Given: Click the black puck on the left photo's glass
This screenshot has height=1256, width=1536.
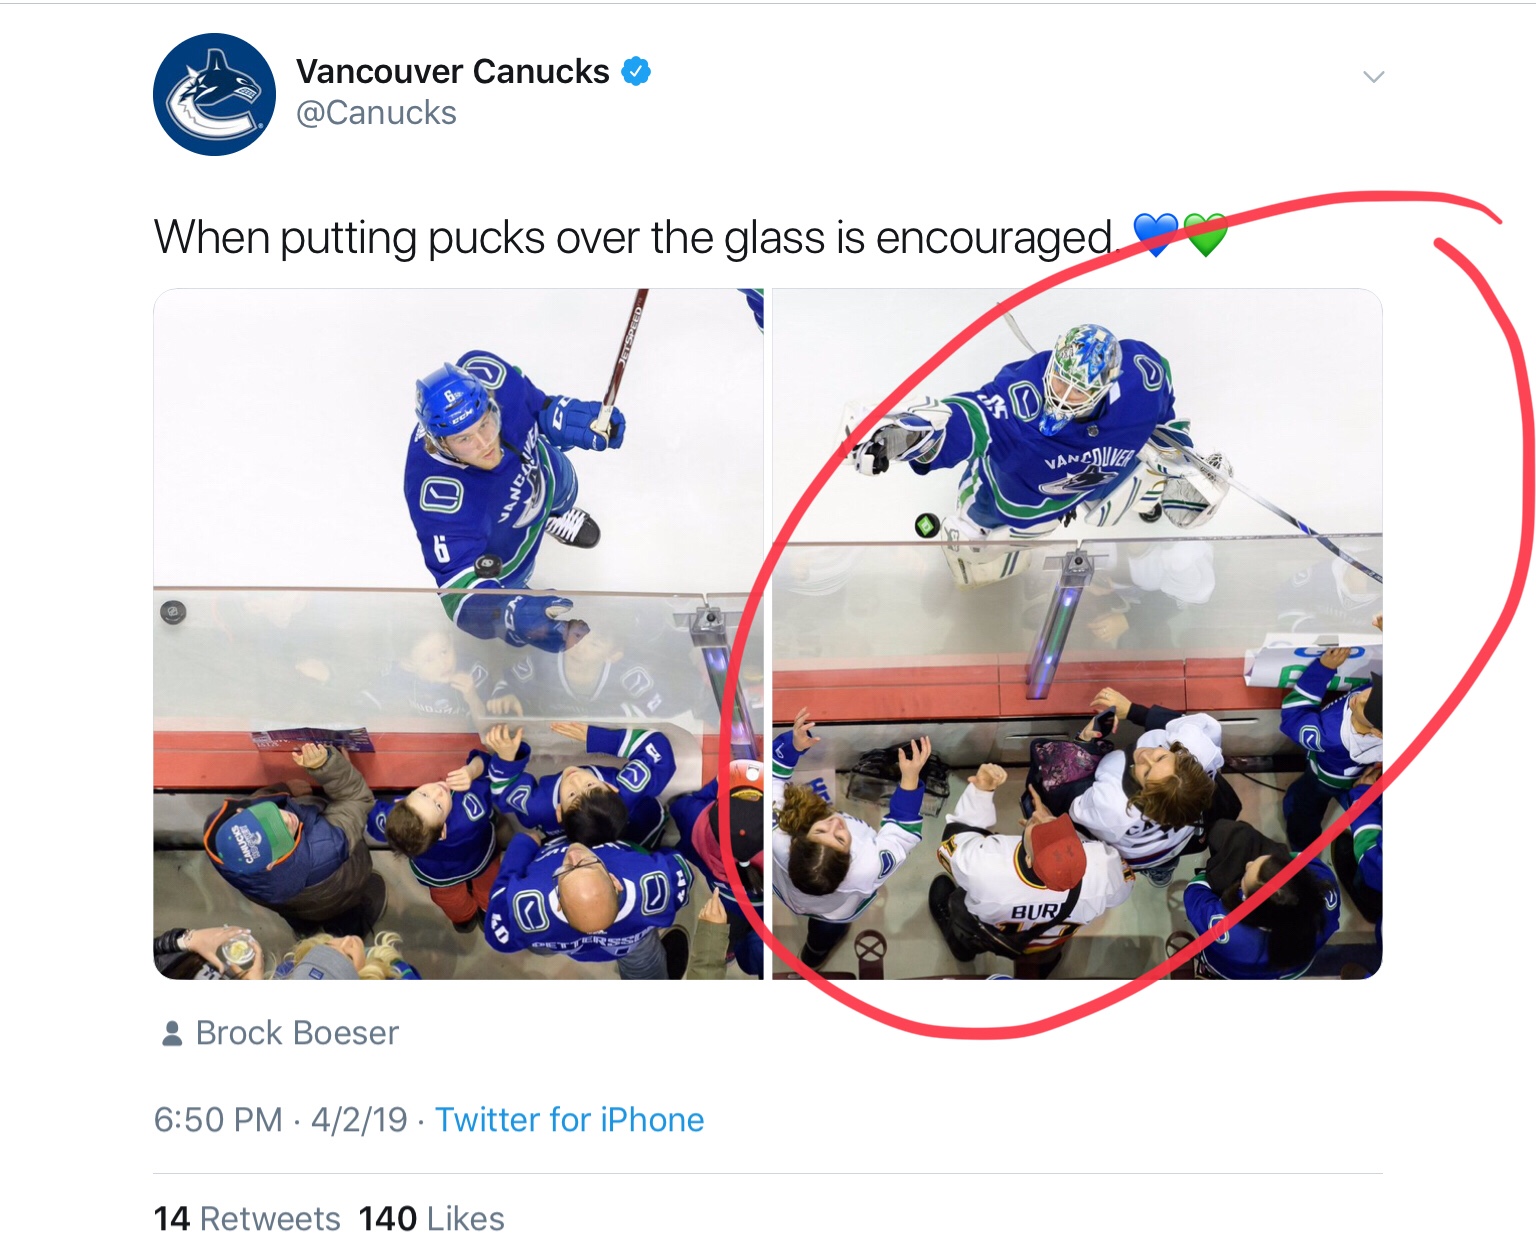Looking at the screenshot, I should click(173, 611).
